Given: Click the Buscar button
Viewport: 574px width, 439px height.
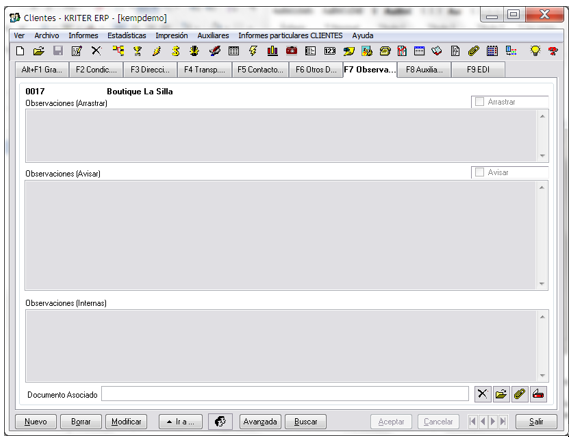Looking at the screenshot, I should pos(306,422).
